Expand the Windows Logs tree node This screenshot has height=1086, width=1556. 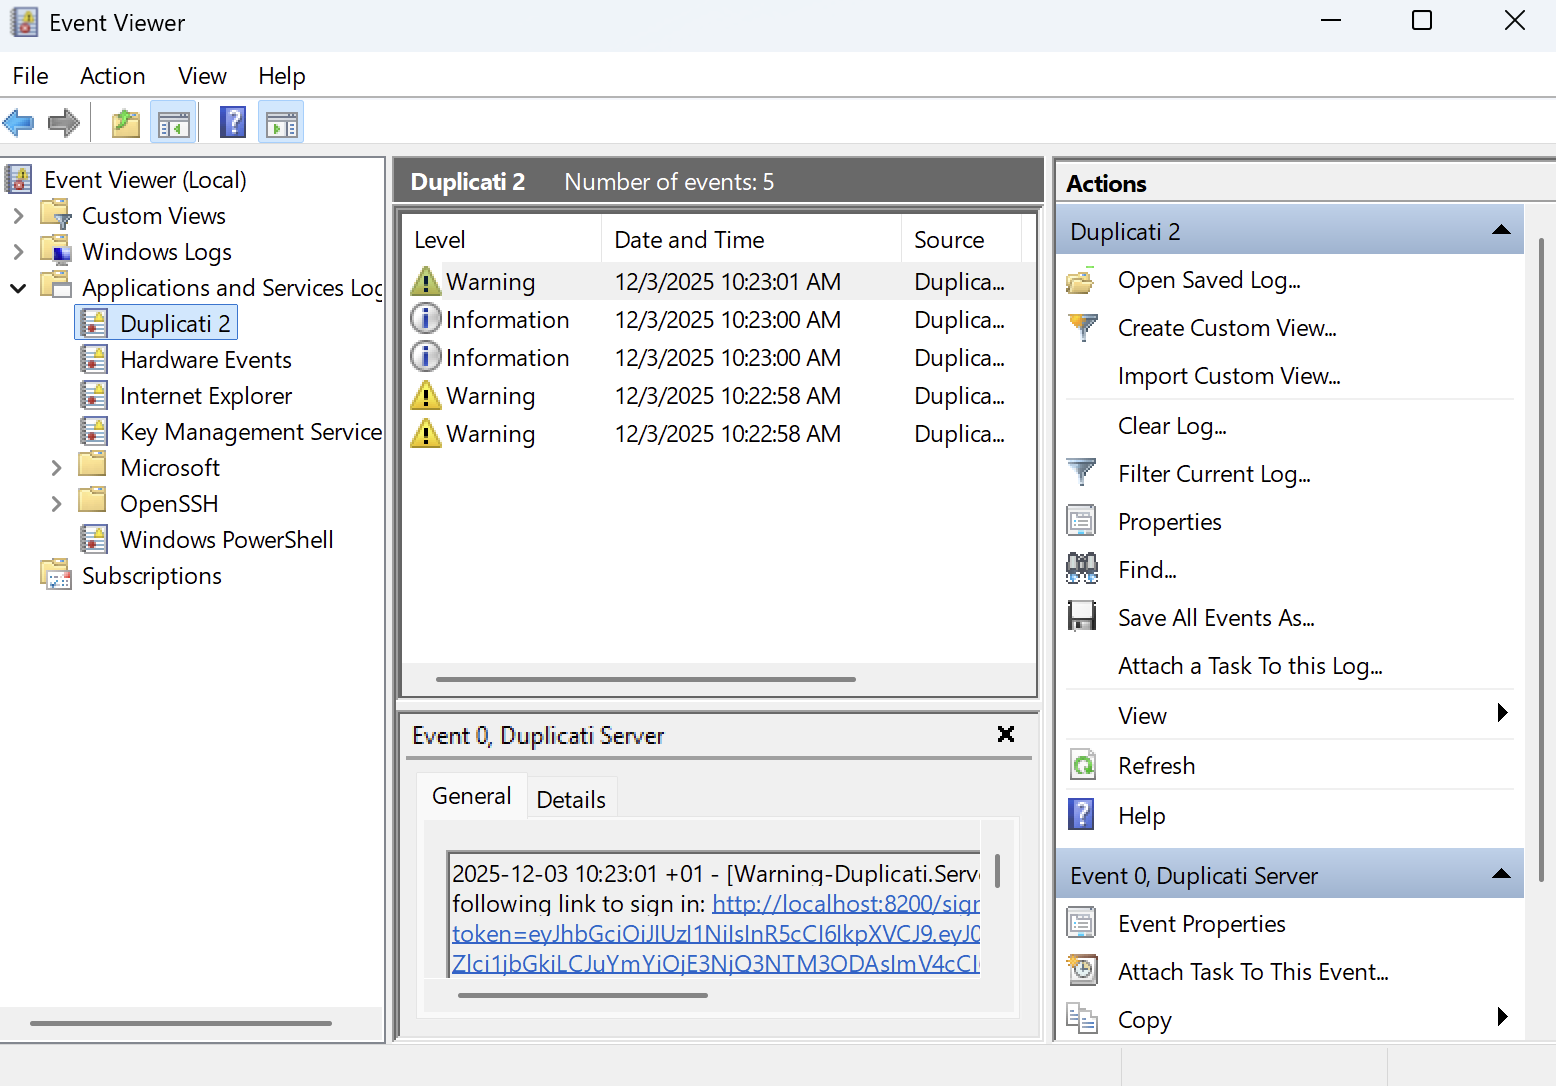(18, 252)
